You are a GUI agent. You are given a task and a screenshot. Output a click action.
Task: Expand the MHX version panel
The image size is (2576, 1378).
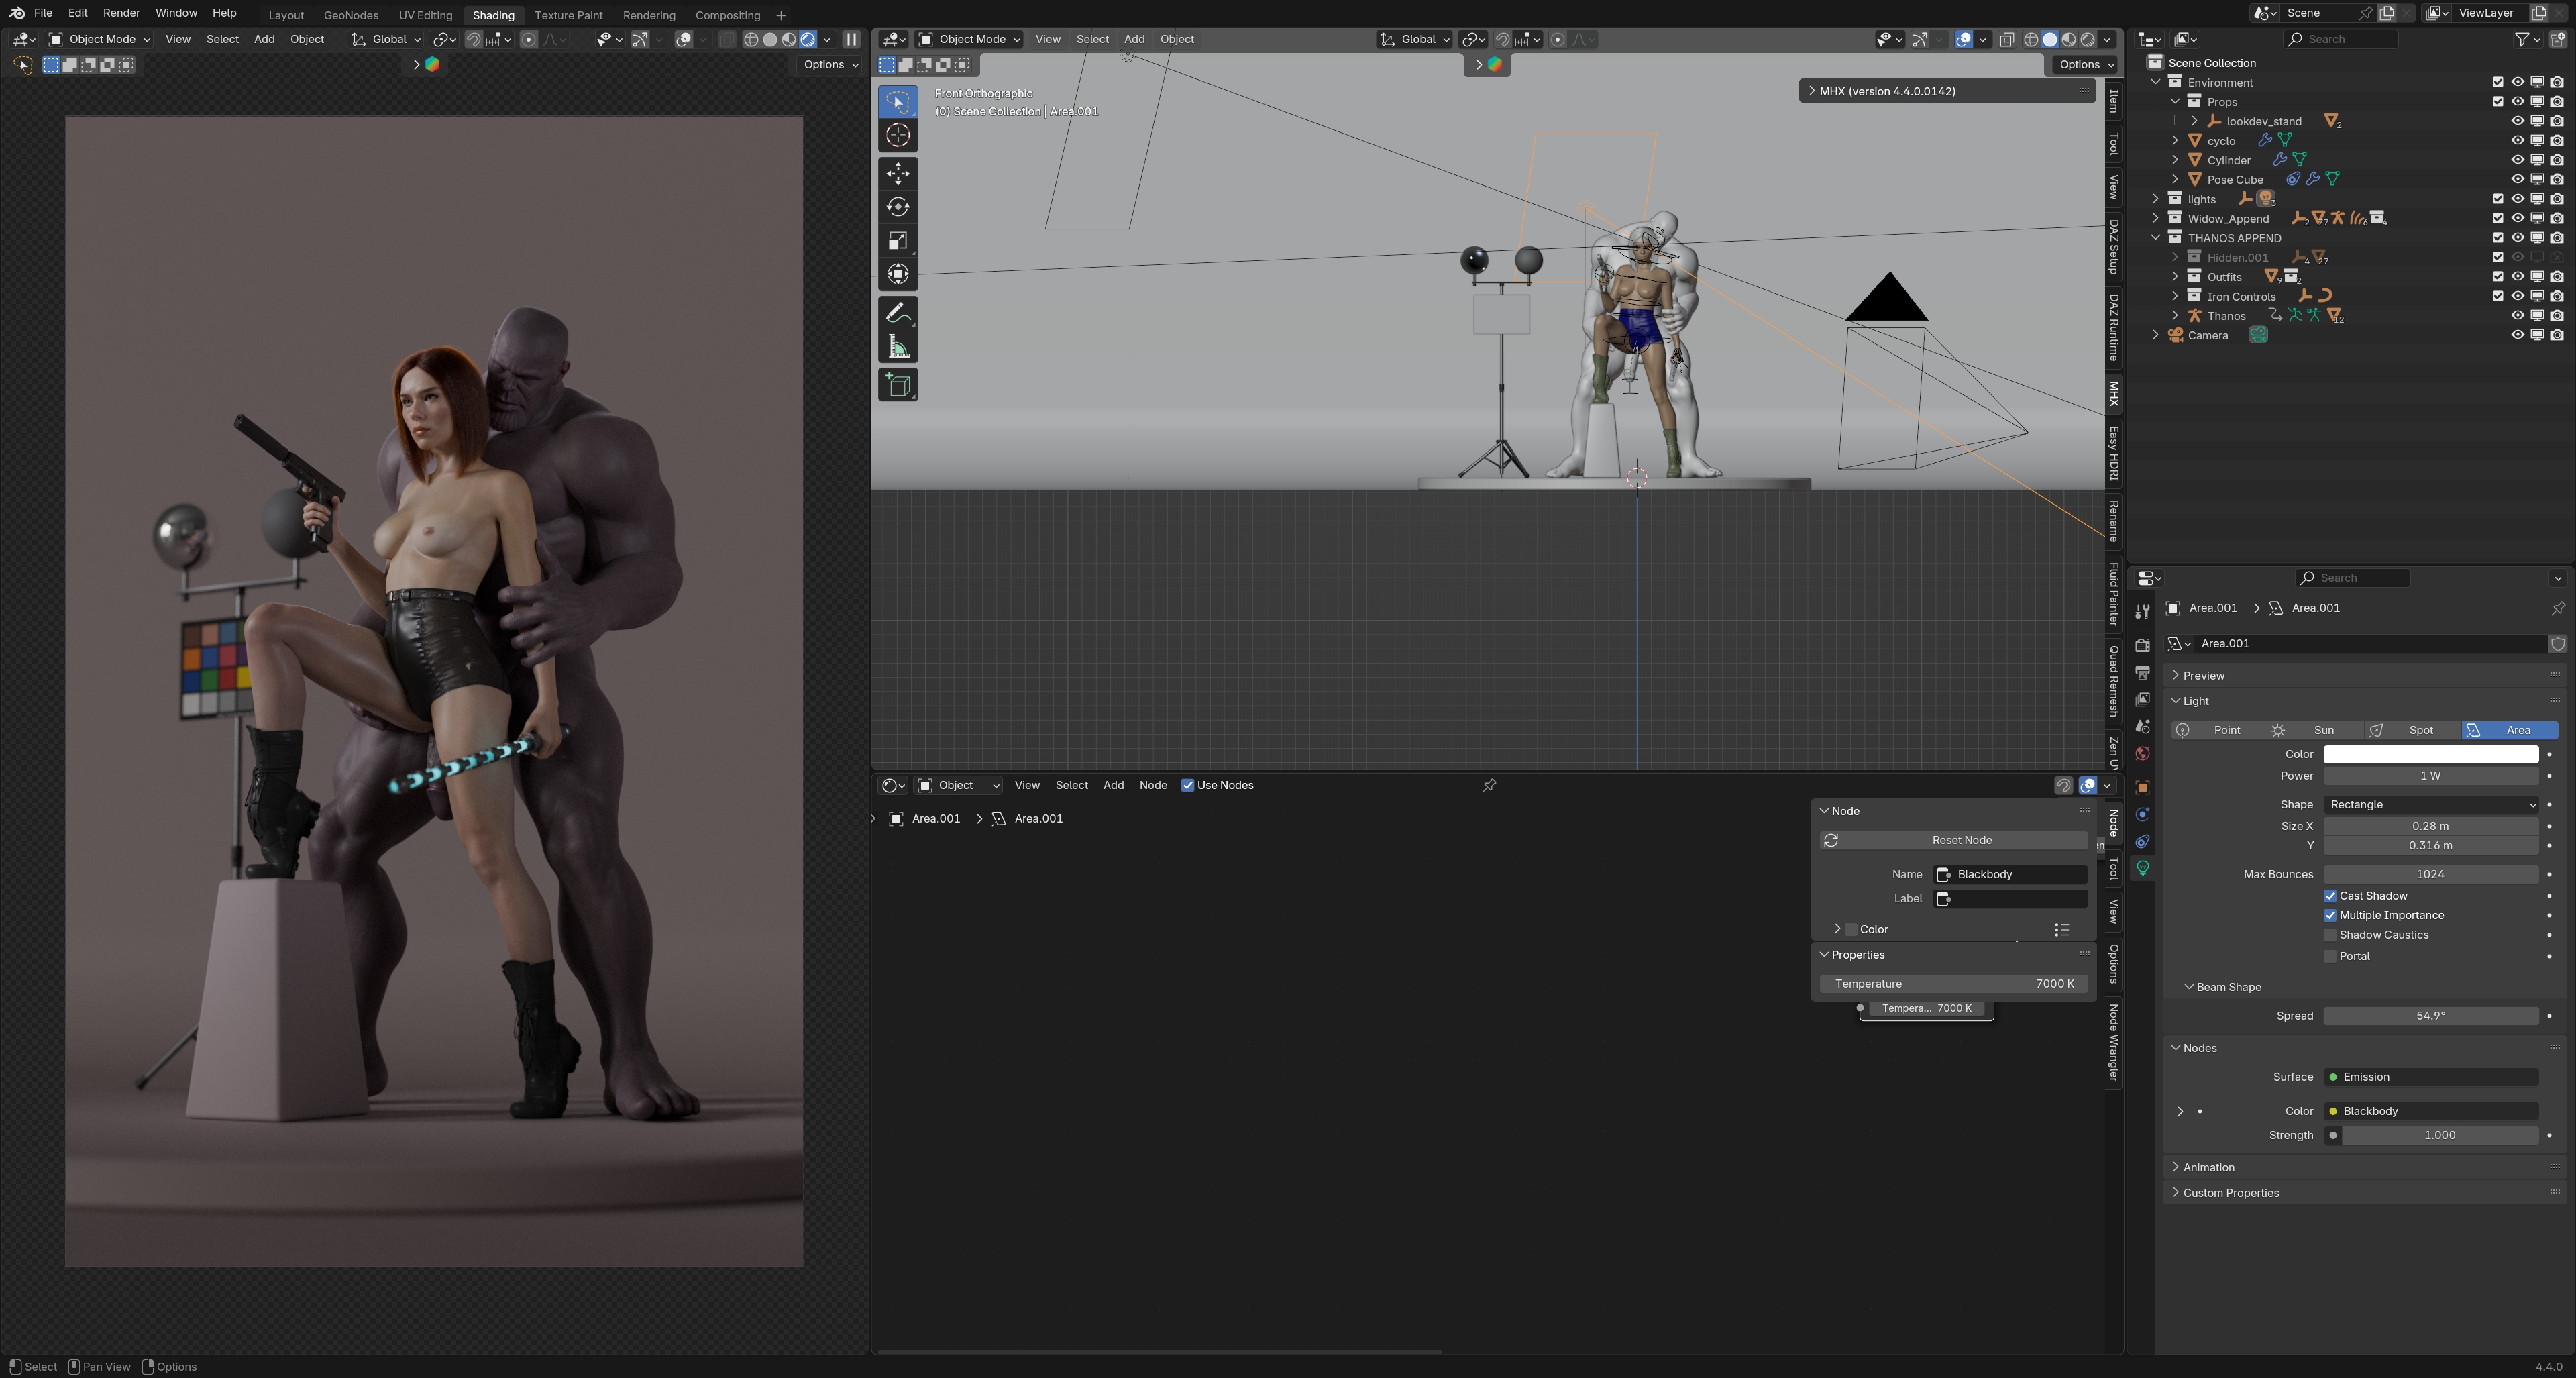[x=1947, y=91]
